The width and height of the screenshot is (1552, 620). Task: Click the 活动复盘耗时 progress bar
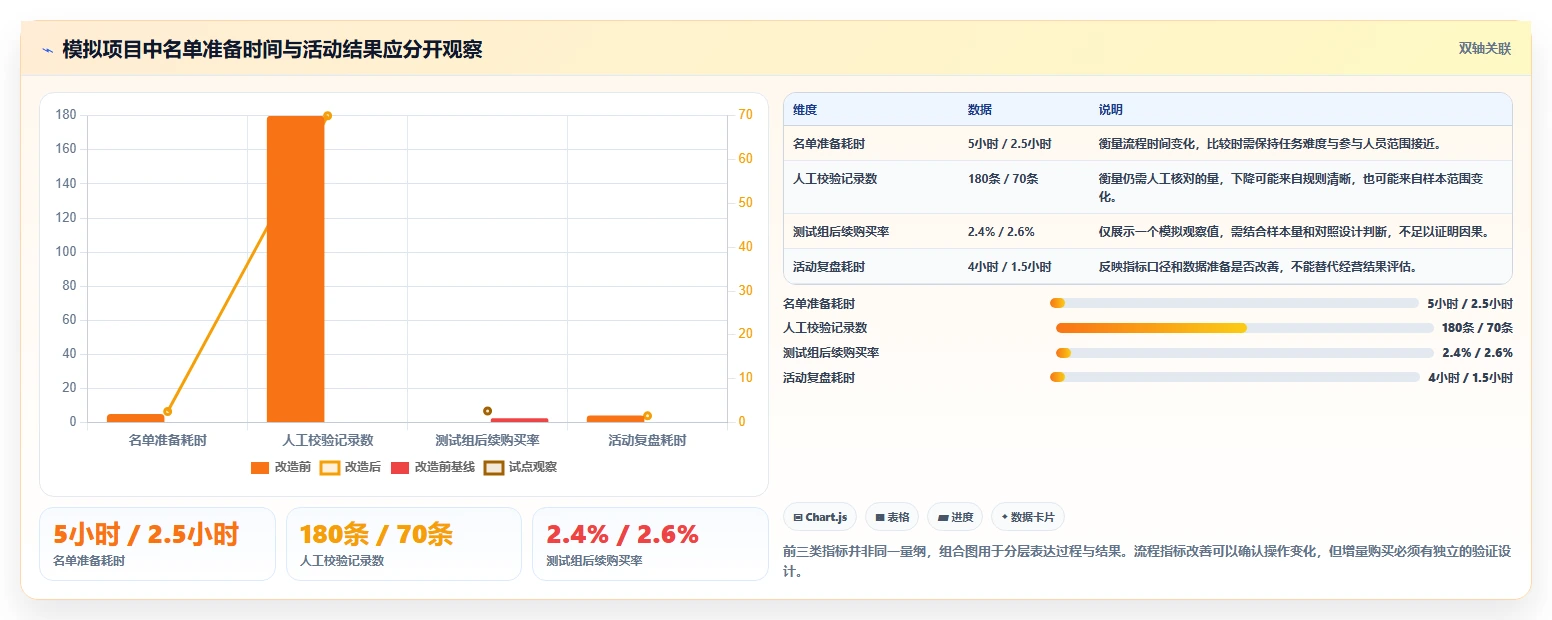point(1234,377)
